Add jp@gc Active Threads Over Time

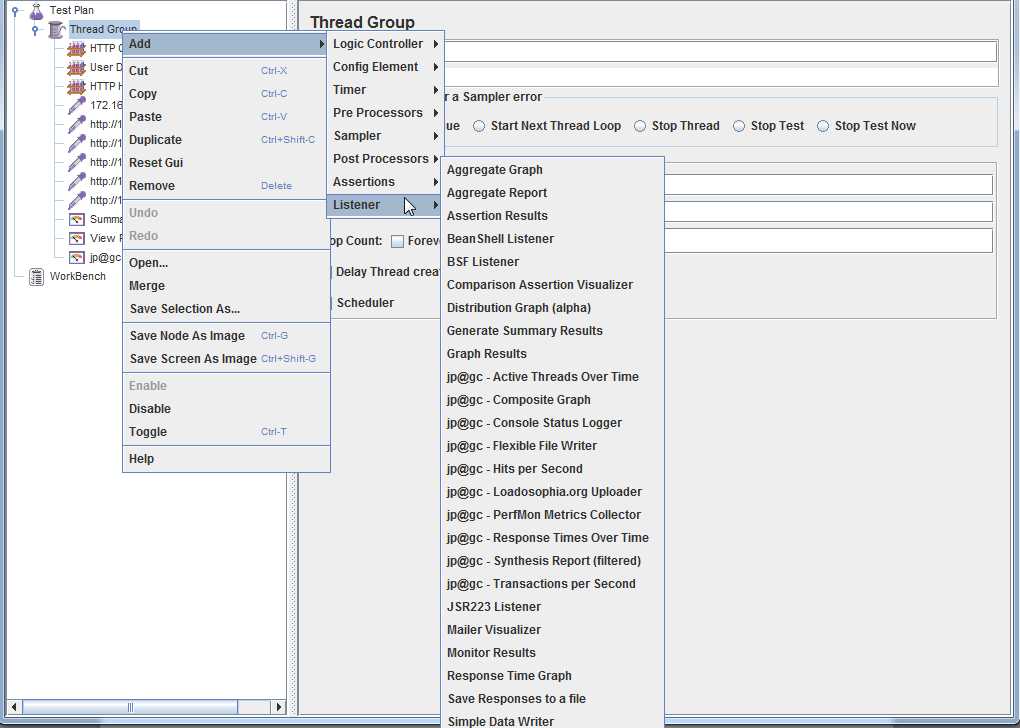[552, 377]
